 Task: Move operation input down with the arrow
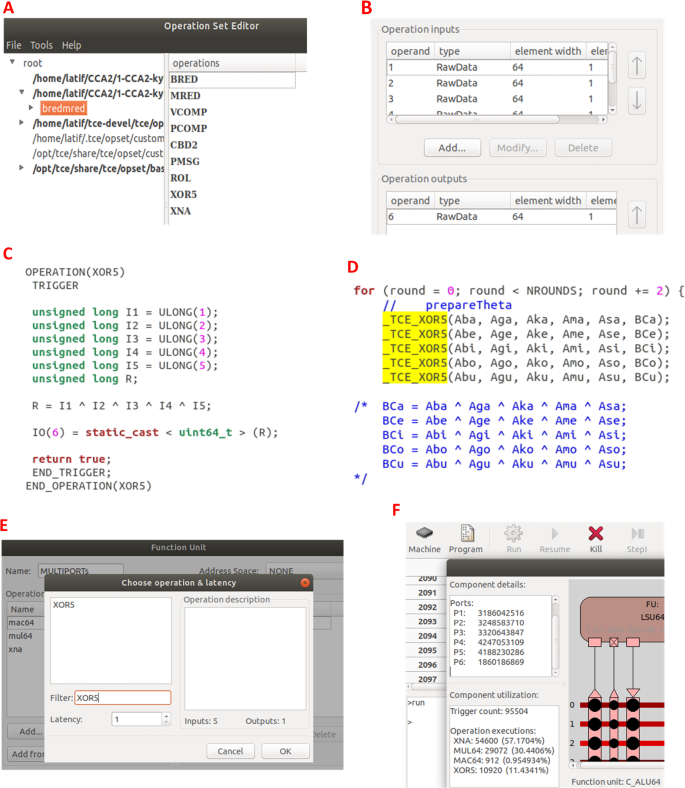click(637, 100)
